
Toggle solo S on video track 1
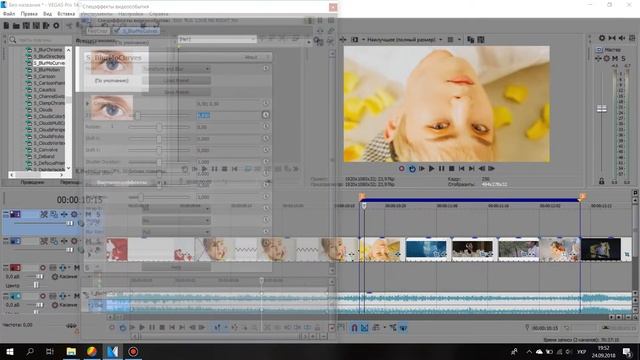click(x=98, y=214)
